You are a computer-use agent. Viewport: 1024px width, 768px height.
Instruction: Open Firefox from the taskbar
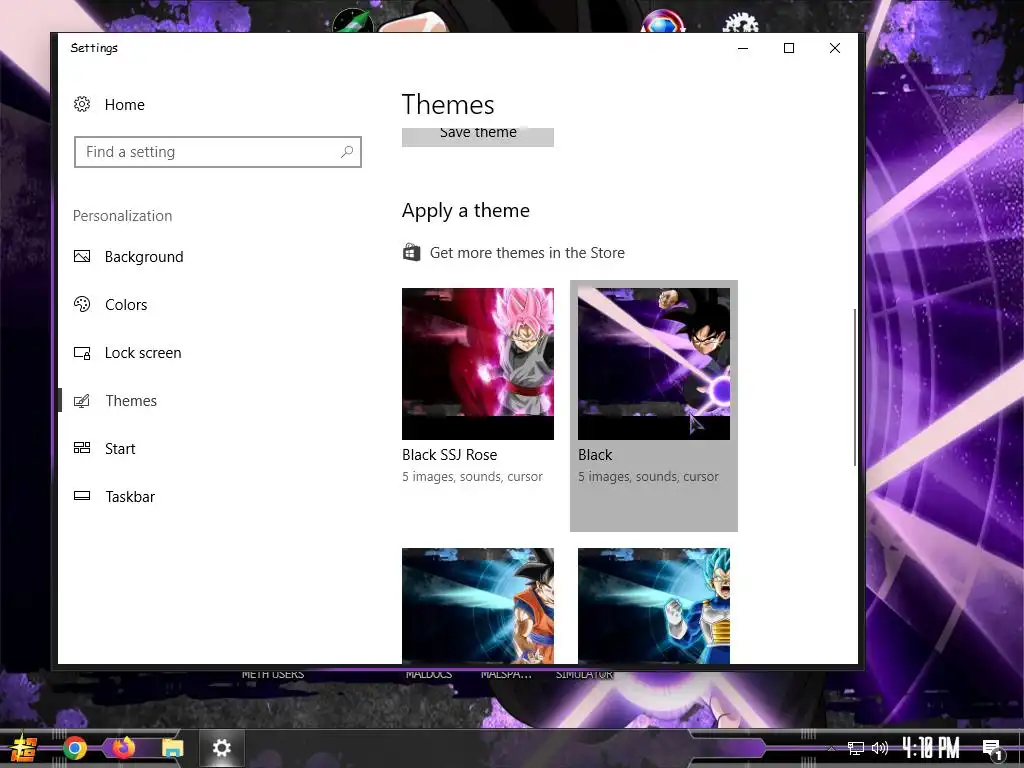[123, 748]
